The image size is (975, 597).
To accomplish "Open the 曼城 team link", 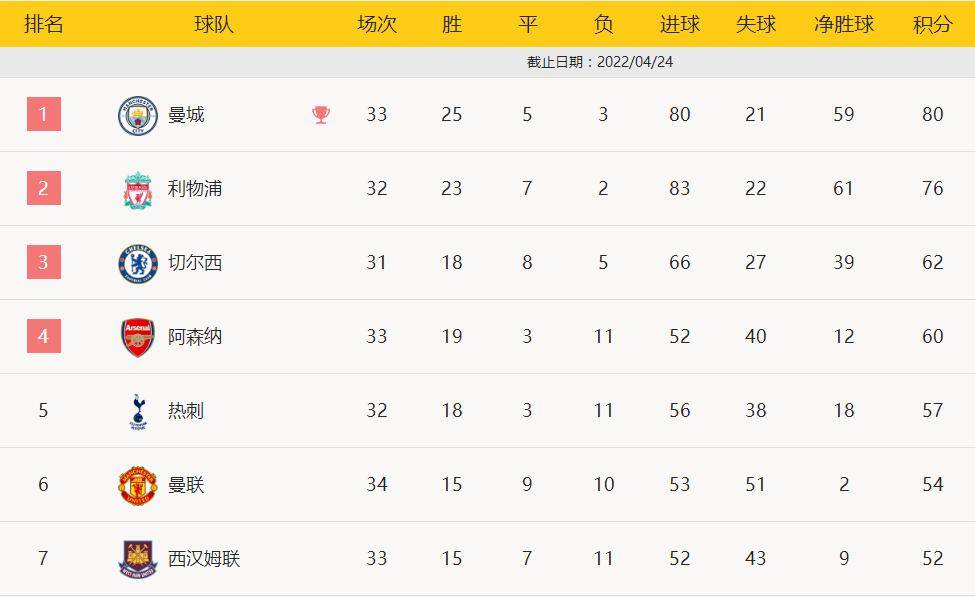I will pos(186,115).
